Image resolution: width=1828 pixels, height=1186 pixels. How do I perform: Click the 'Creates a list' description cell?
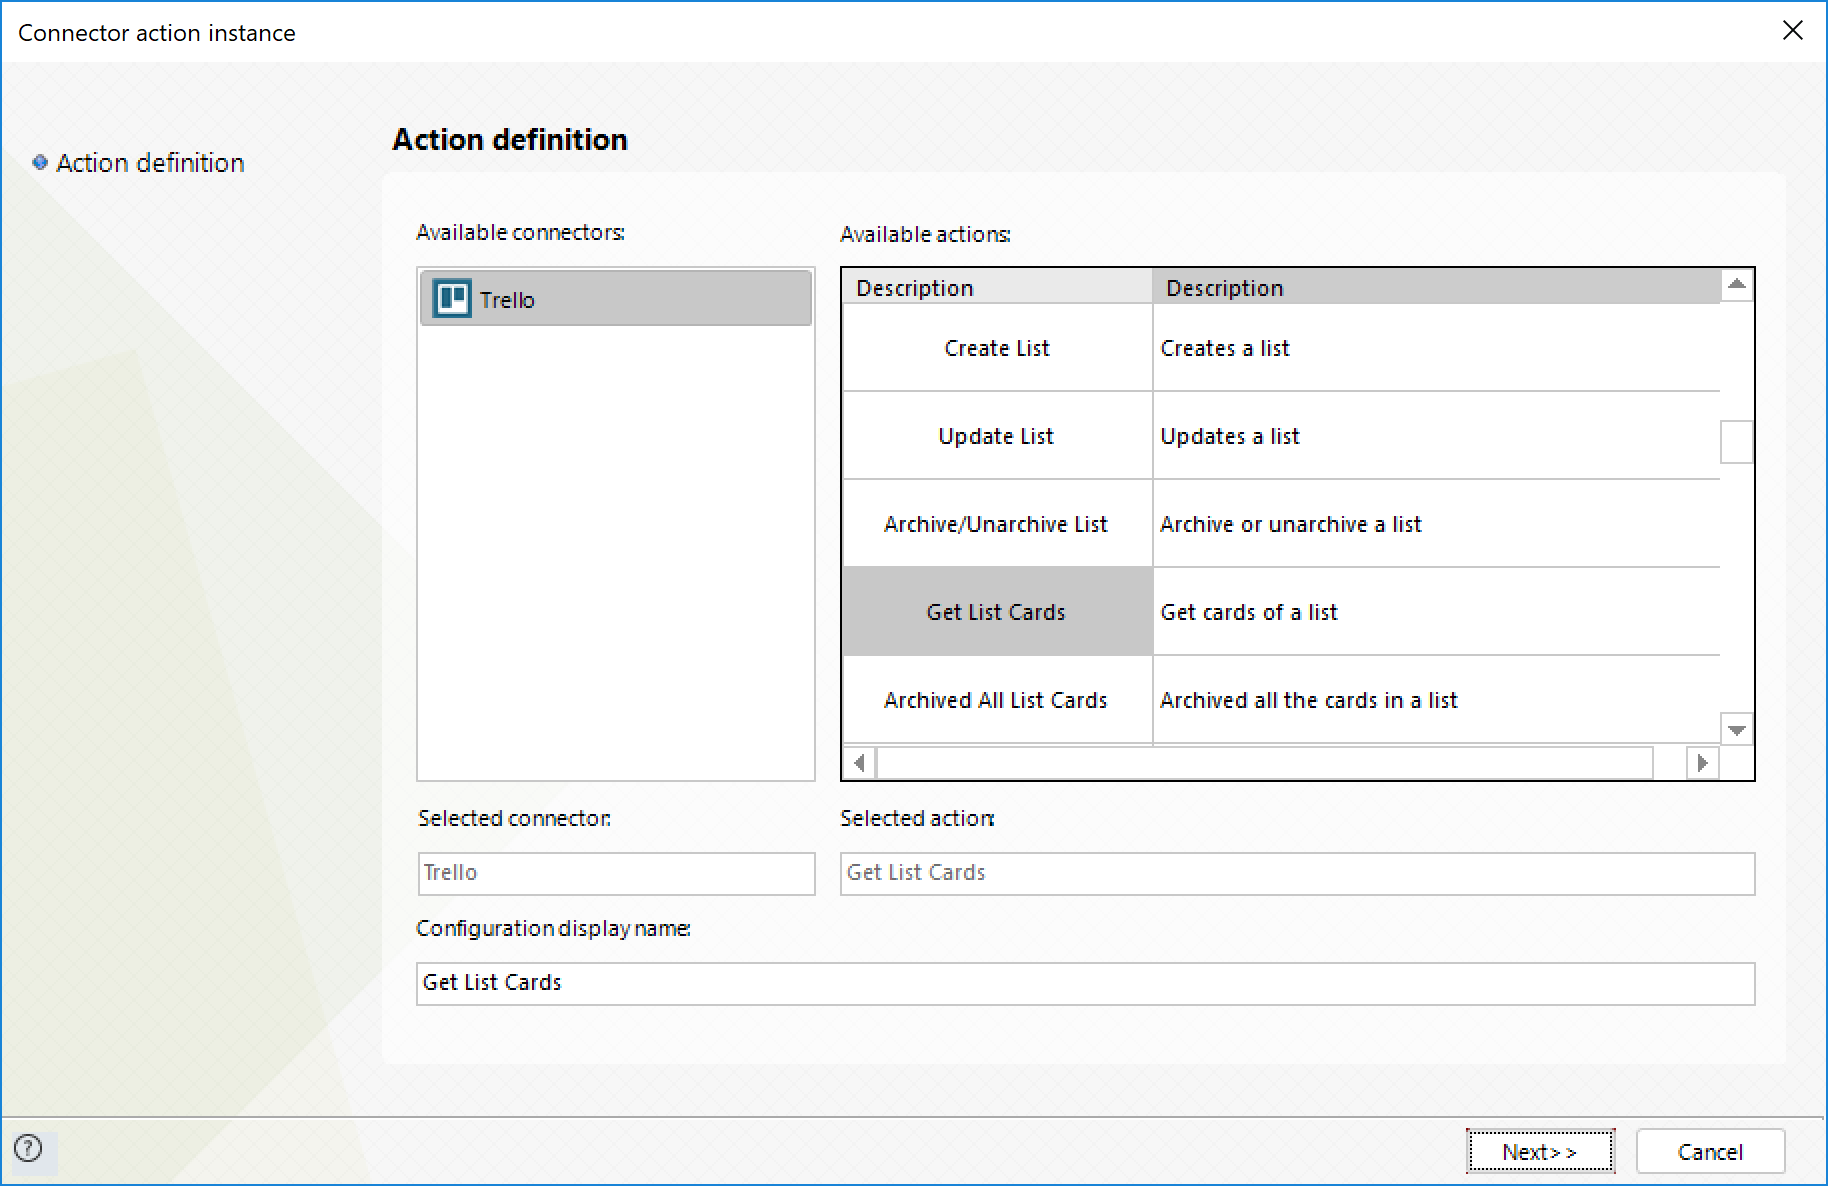1436,348
